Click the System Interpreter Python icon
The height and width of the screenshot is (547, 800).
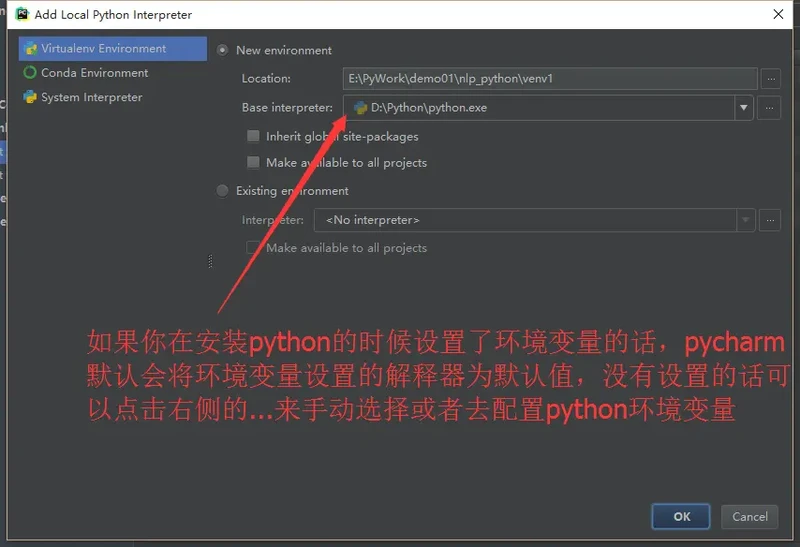click(x=30, y=97)
